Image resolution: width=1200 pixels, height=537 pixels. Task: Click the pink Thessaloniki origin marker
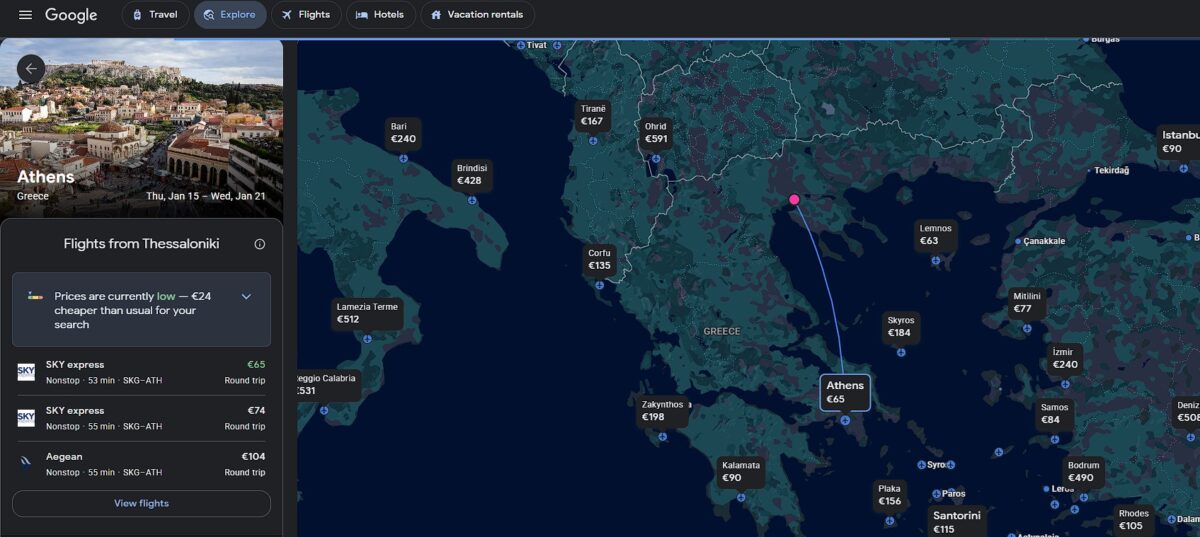point(795,200)
